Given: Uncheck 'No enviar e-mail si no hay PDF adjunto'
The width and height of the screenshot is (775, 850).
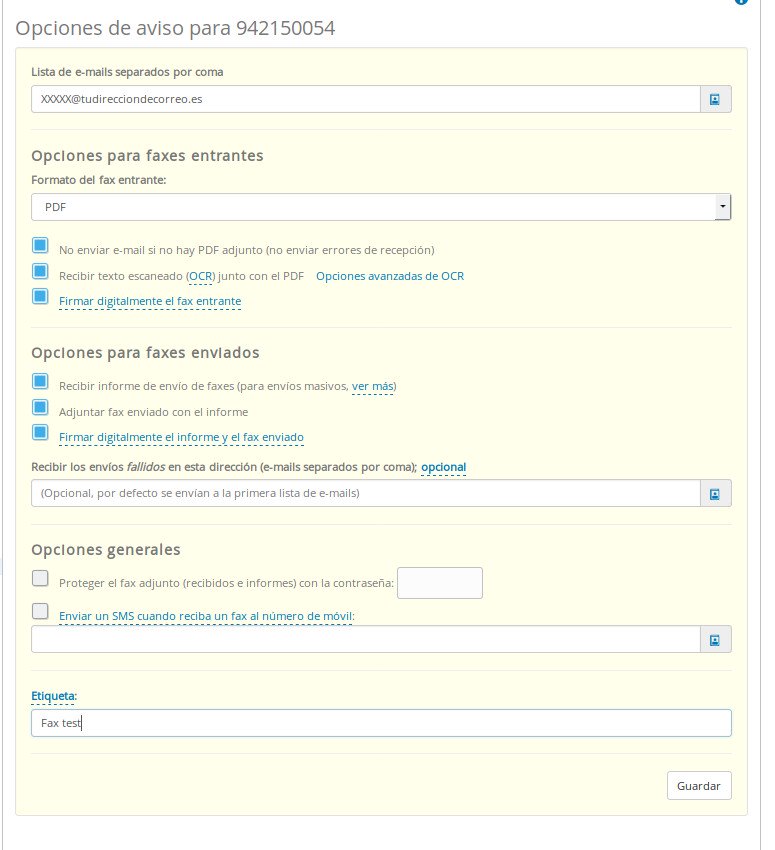Looking at the screenshot, I should pyautogui.click(x=40, y=246).
